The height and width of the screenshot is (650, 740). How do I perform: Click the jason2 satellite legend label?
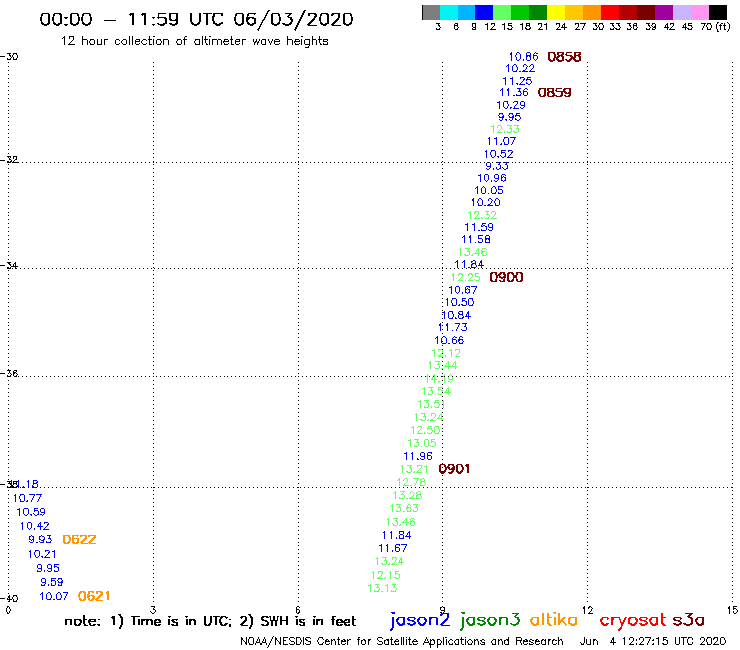pyautogui.click(x=420, y=621)
